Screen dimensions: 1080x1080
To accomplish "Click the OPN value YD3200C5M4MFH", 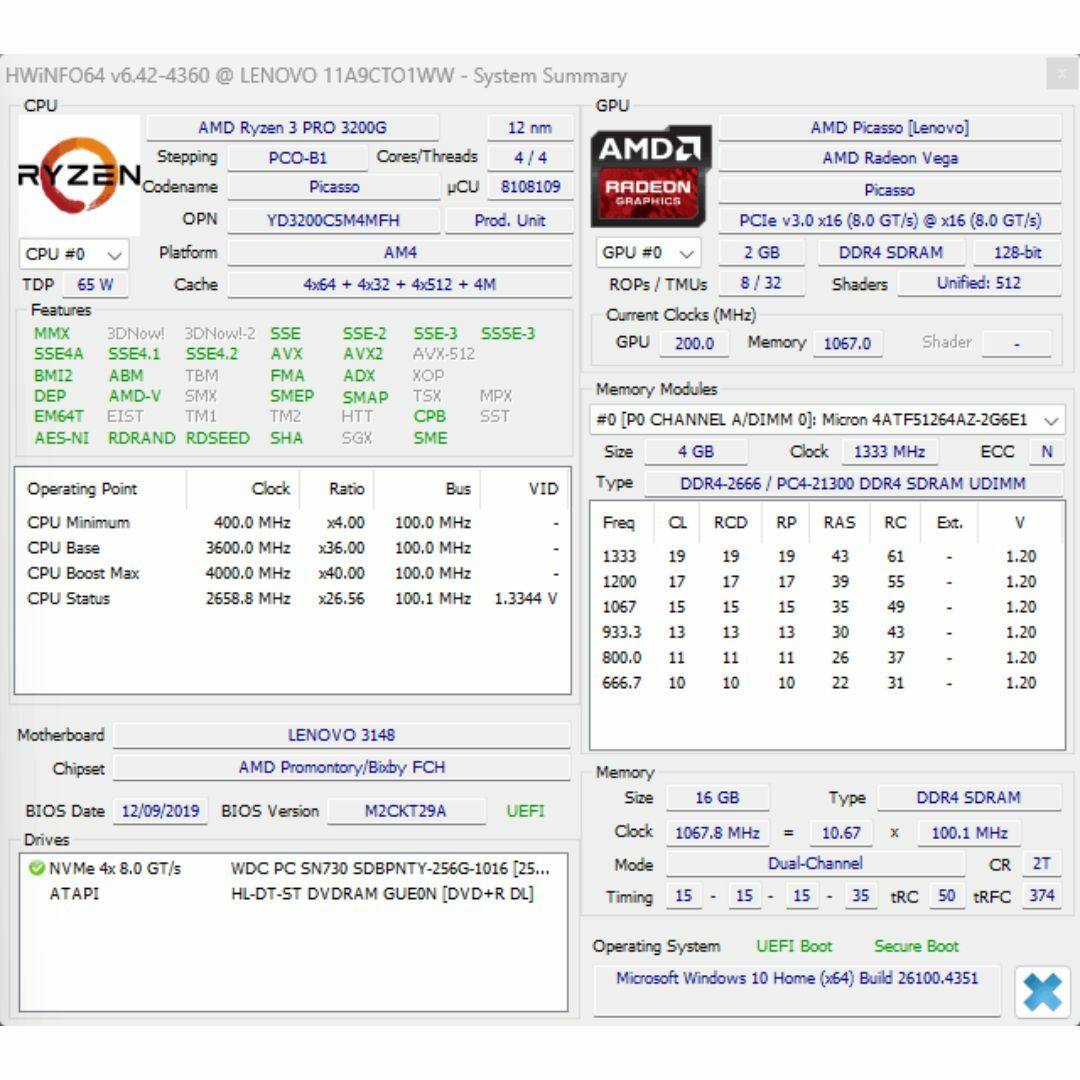I will (333, 220).
